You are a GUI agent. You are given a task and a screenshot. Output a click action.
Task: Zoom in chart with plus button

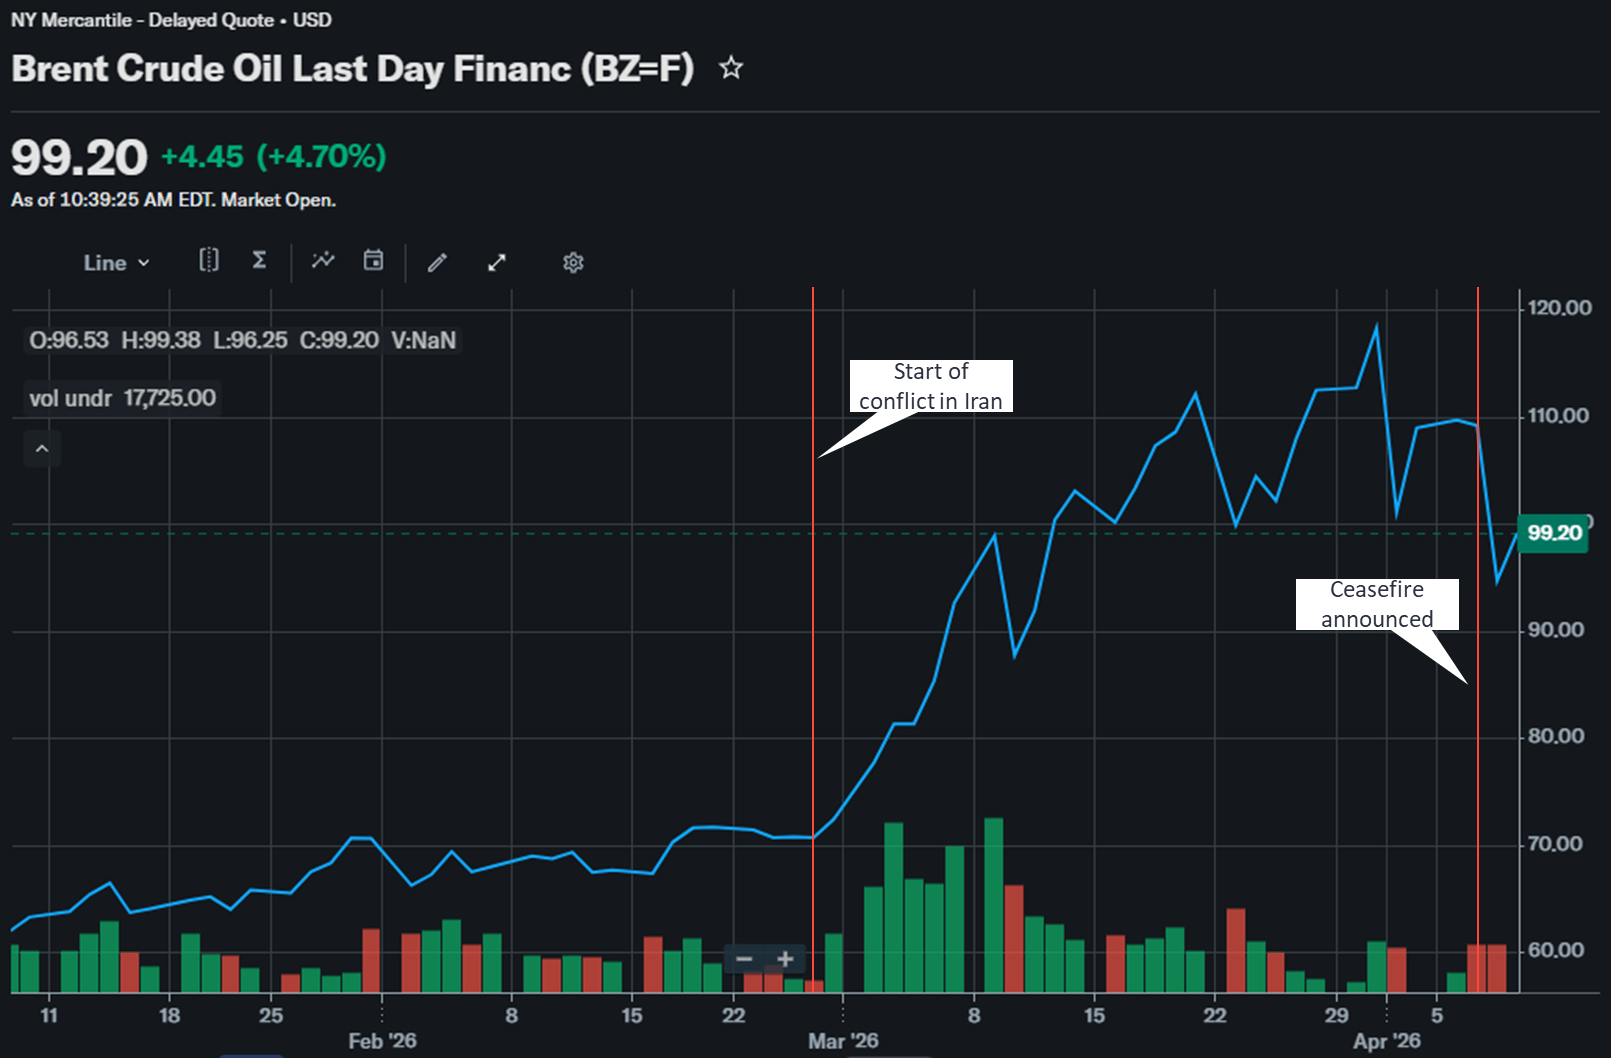(785, 959)
